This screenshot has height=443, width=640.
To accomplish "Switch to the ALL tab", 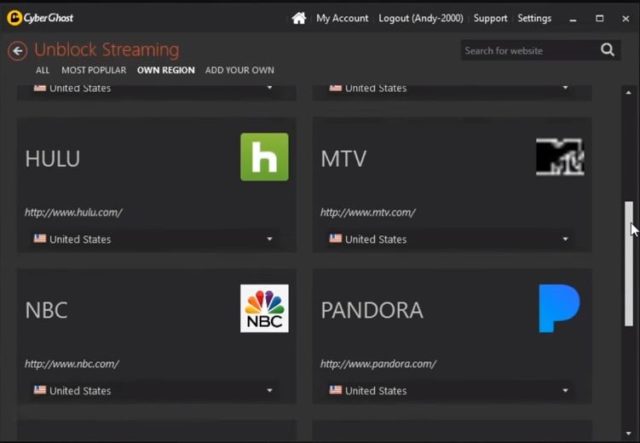I will [x=42, y=70].
